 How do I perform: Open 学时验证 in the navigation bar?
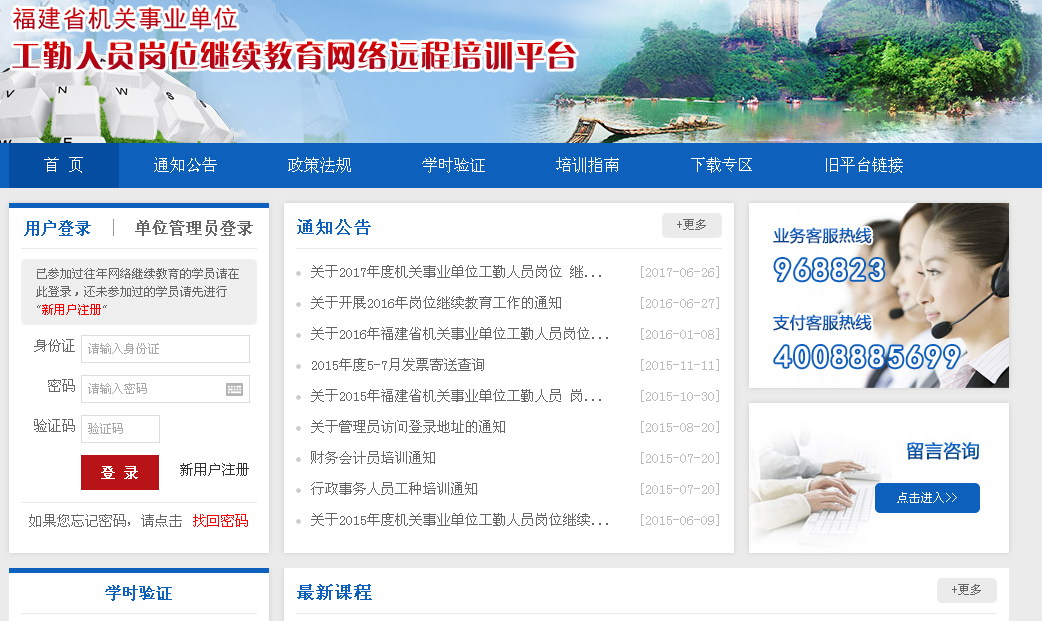[x=453, y=166]
